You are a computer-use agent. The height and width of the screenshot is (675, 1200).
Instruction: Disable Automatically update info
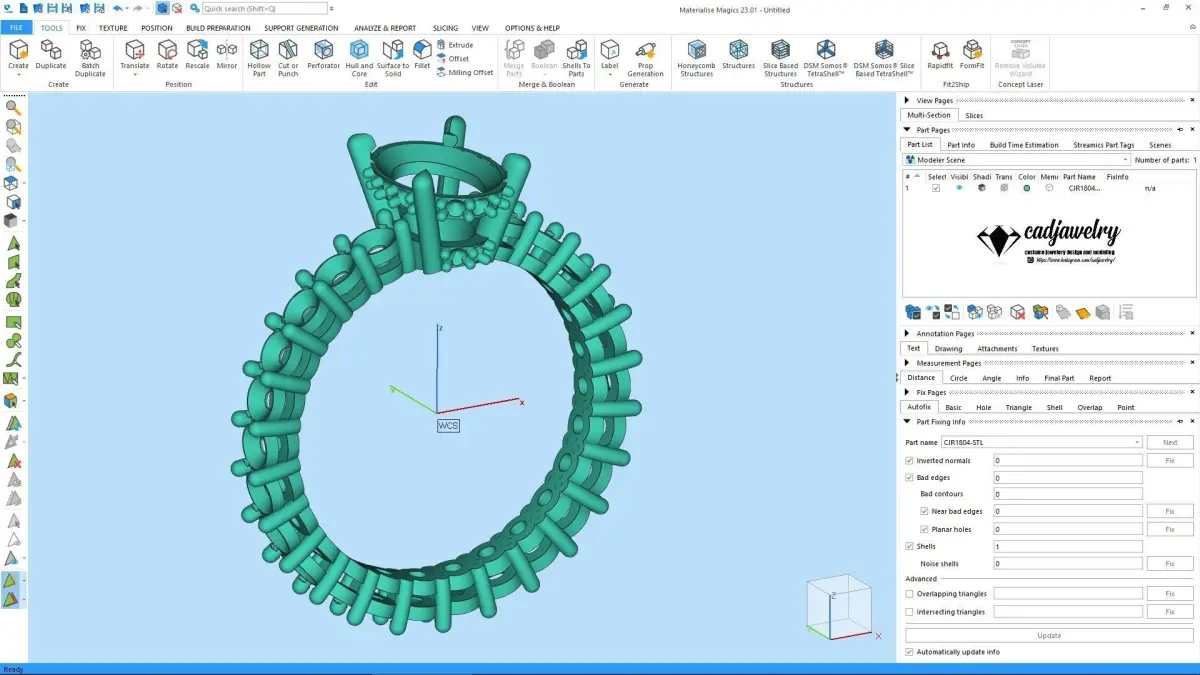[x=909, y=652]
